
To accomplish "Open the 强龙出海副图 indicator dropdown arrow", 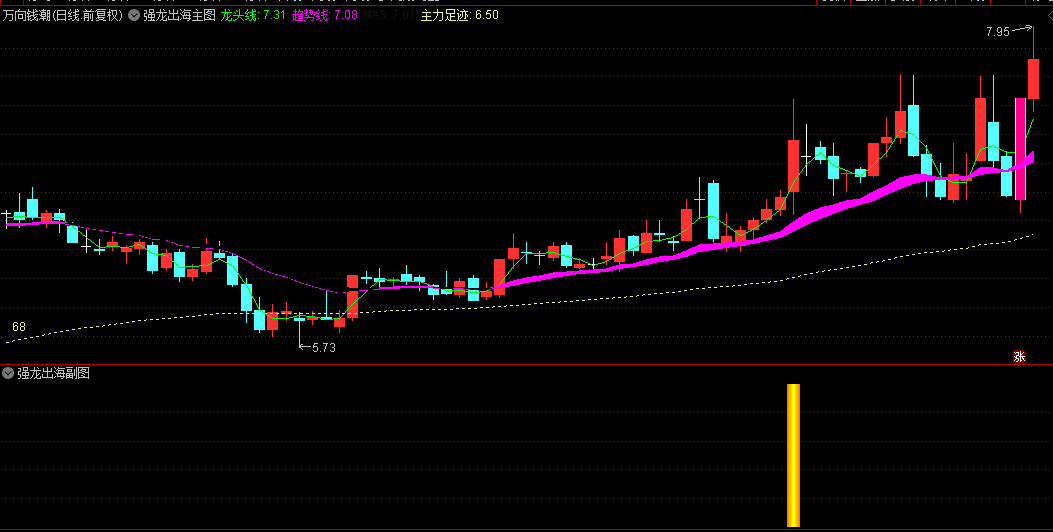I will point(8,373).
